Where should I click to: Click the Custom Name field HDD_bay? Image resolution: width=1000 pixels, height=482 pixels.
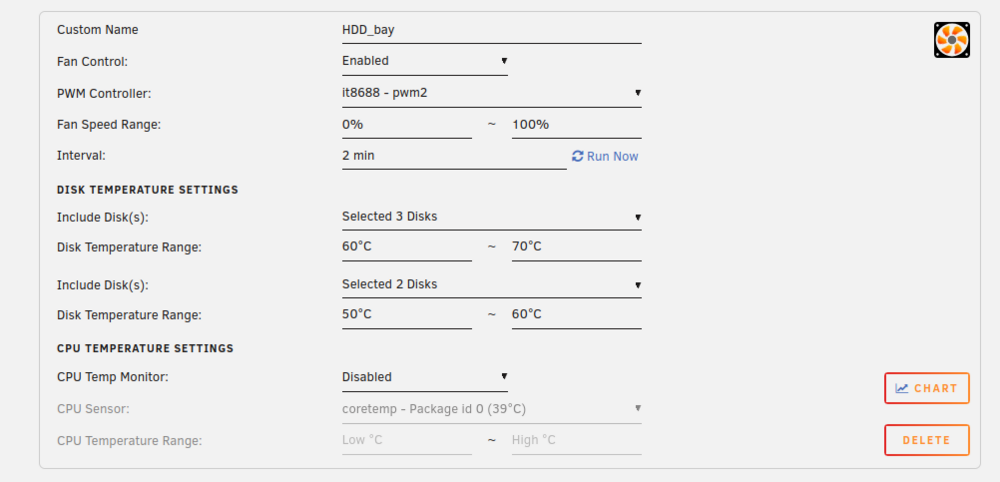click(492, 30)
